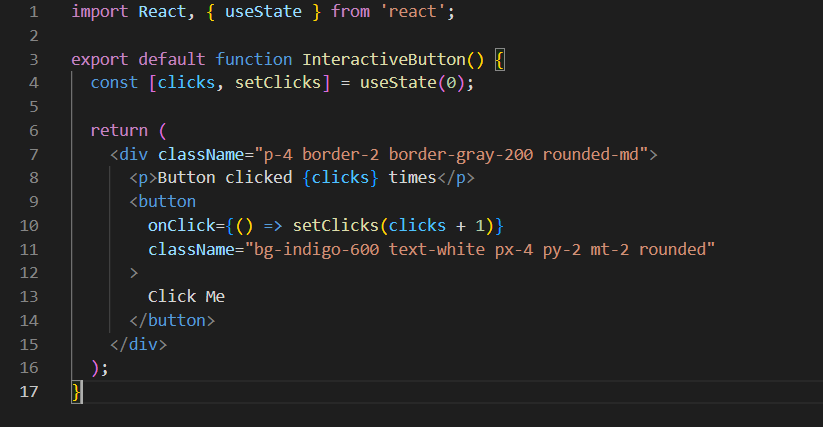Click the 'function' keyword
This screenshot has width=823, height=427.
point(254,59)
